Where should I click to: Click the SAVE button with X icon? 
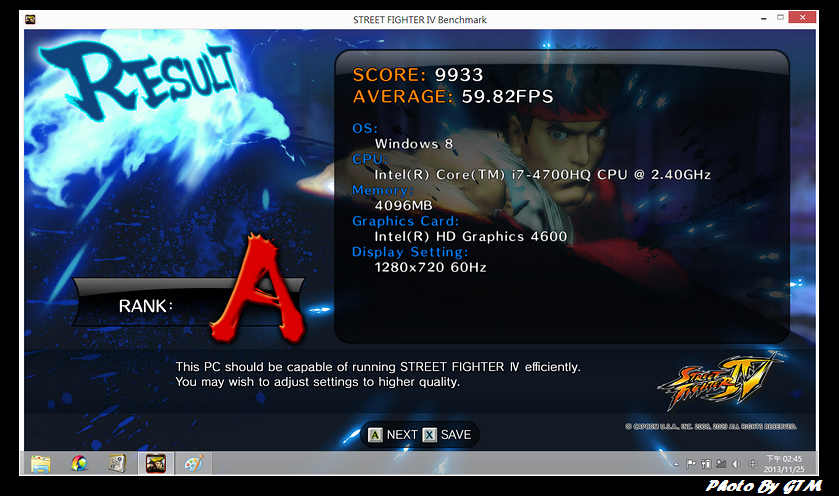click(x=447, y=434)
